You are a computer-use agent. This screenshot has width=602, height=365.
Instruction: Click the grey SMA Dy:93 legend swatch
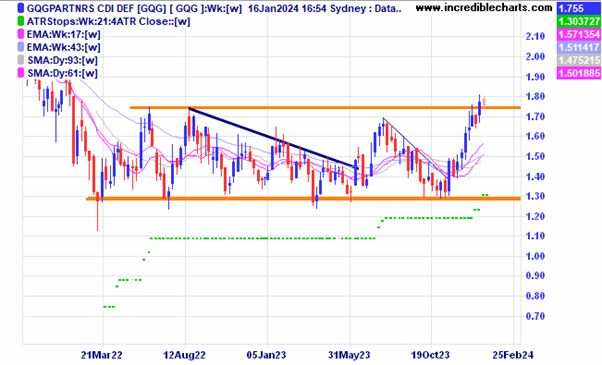point(21,60)
